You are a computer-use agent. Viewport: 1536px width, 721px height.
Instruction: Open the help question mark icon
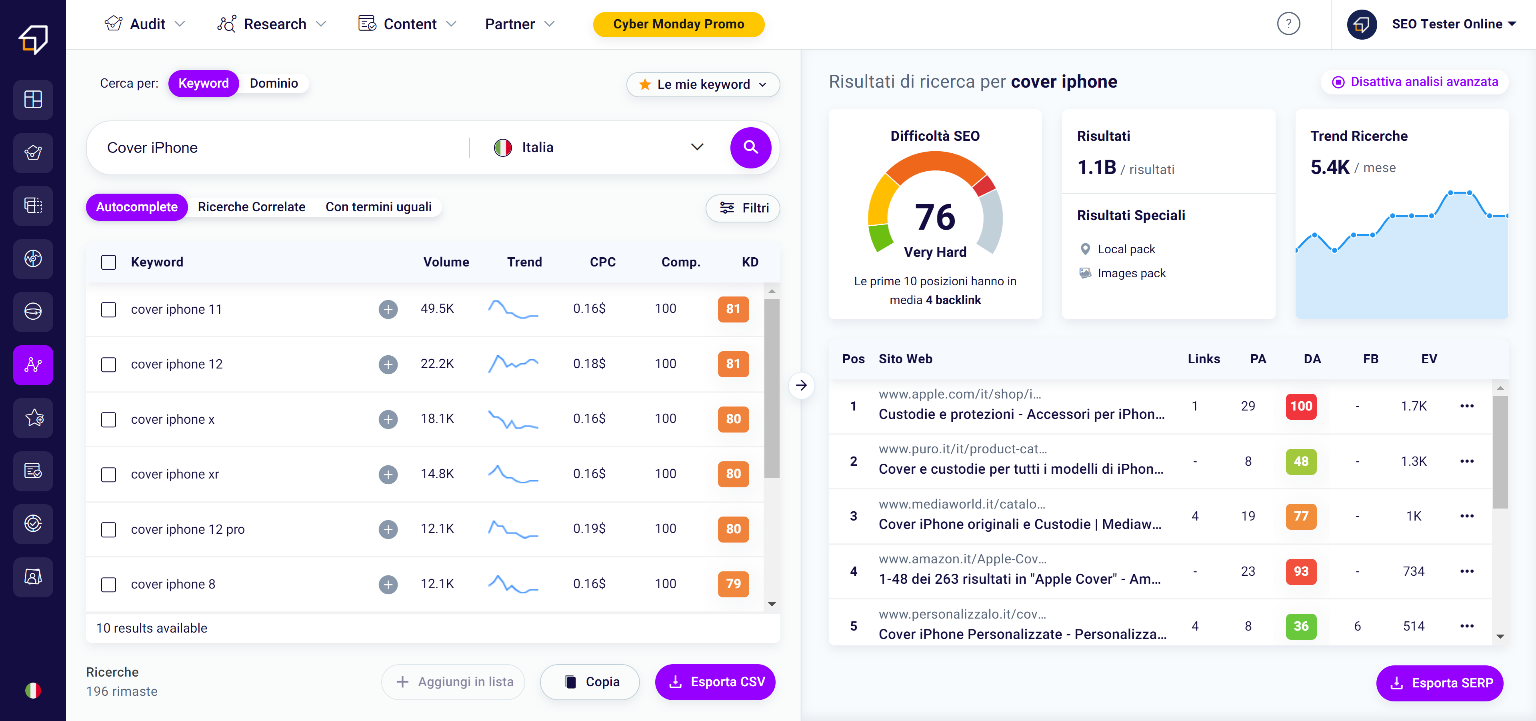[1289, 24]
